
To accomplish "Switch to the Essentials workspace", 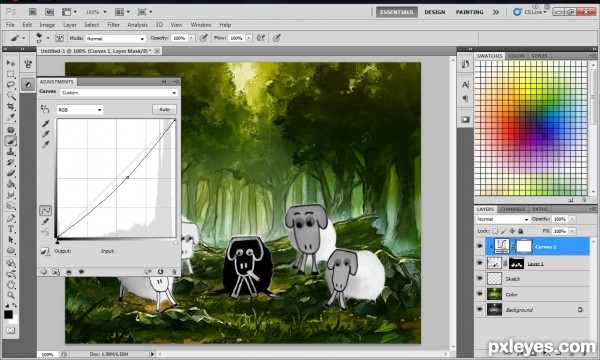I will 396,12.
